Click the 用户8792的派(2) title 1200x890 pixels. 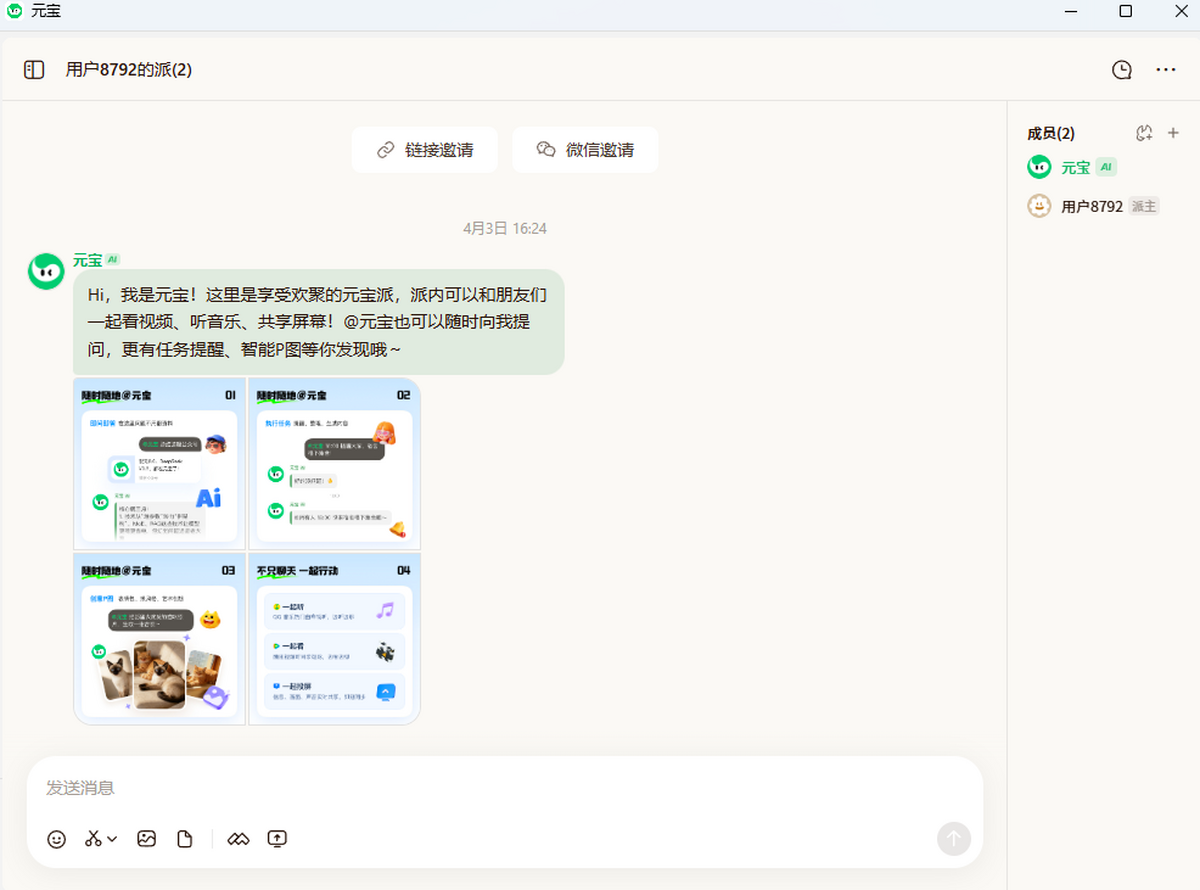point(129,70)
